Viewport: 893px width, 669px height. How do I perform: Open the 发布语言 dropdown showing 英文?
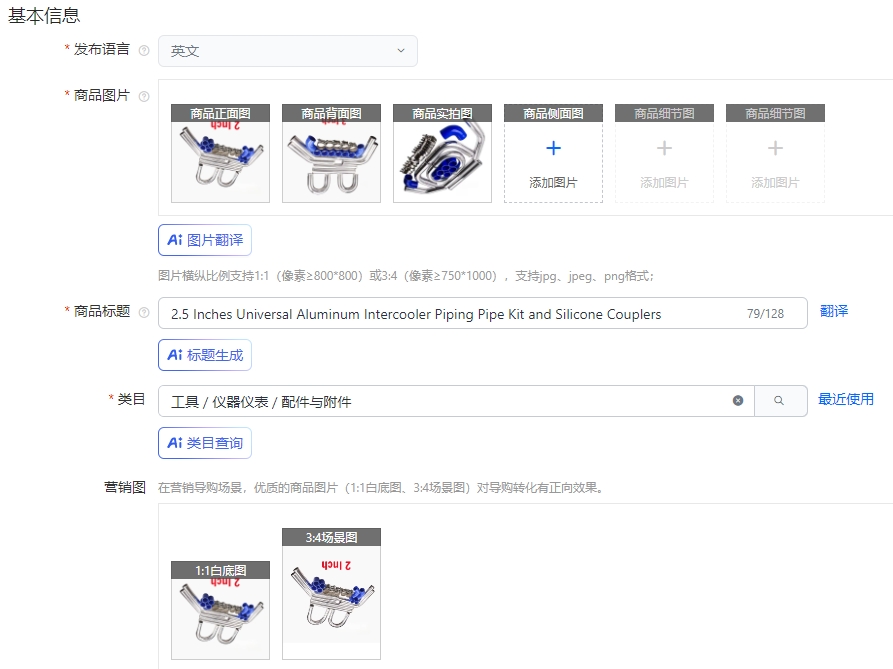(288, 51)
